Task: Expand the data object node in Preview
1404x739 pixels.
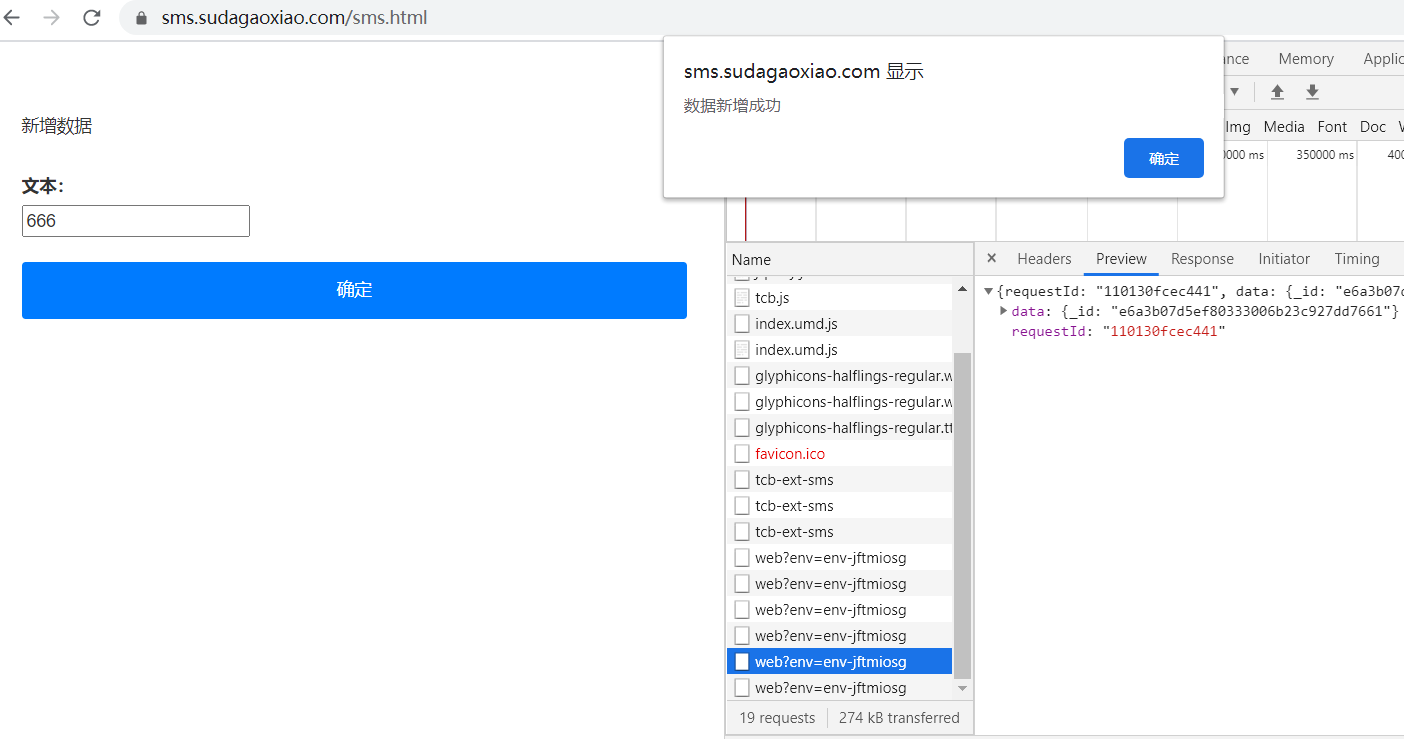Action: (x=1003, y=311)
